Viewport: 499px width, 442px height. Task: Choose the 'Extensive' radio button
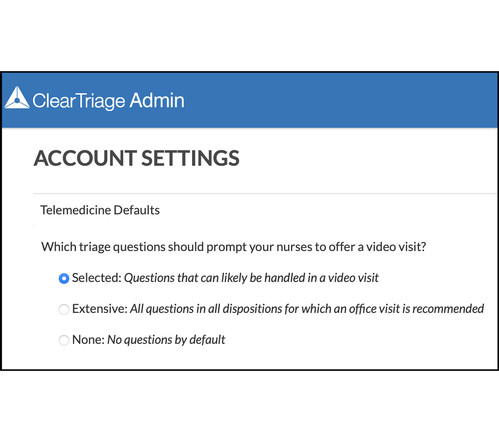coord(64,309)
